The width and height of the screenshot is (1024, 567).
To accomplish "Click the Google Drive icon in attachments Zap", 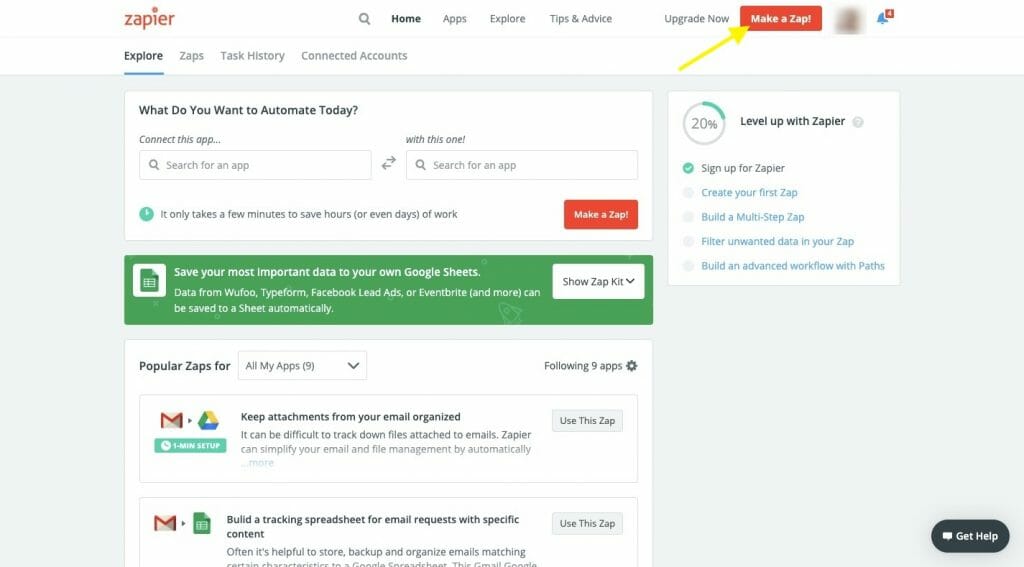I will coord(208,420).
